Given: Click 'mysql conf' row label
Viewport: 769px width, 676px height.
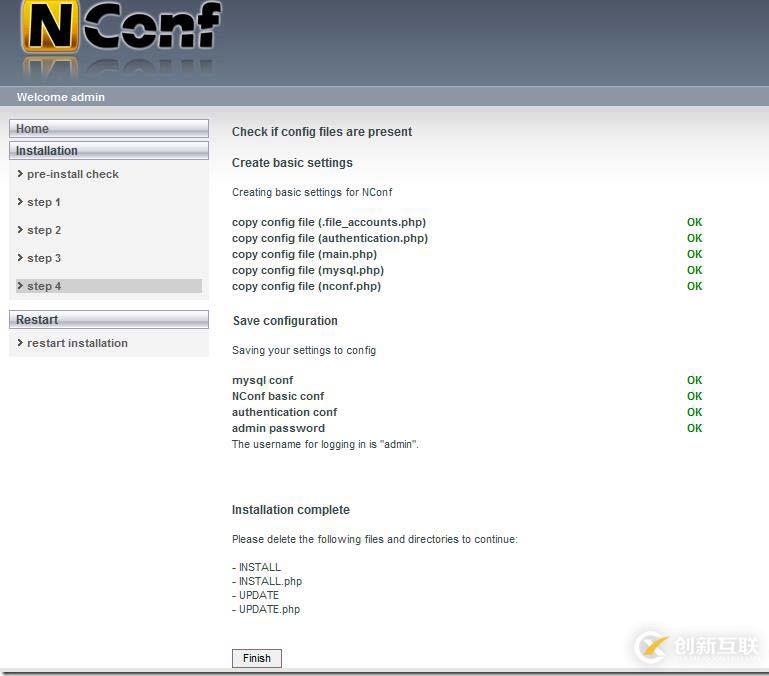Looking at the screenshot, I should [x=262, y=380].
